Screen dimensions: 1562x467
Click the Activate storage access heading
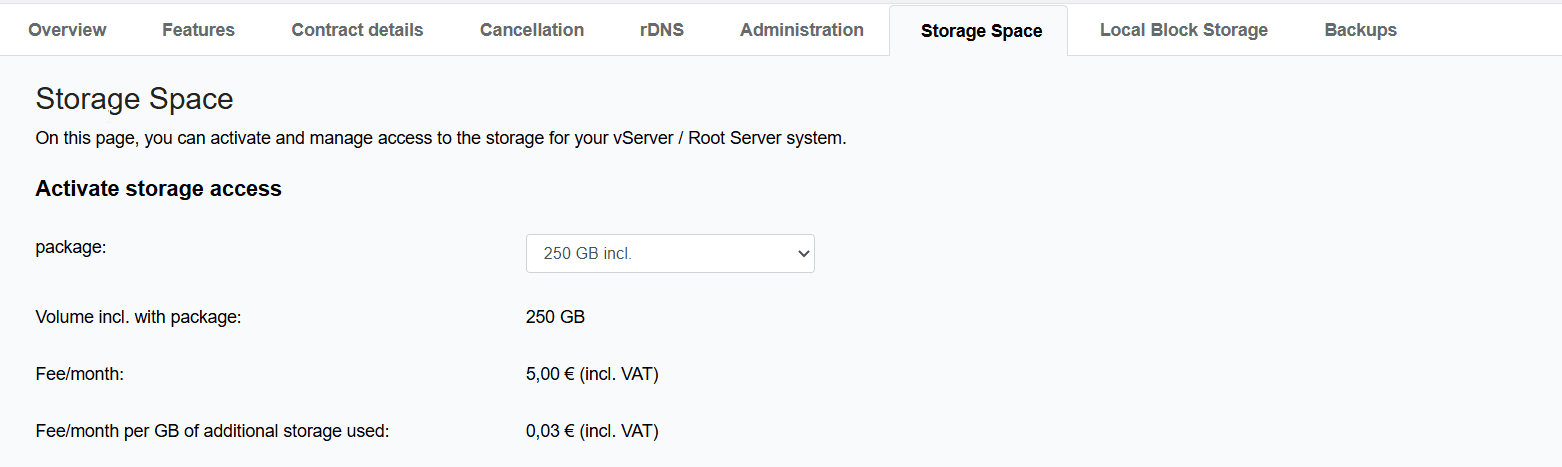[158, 189]
